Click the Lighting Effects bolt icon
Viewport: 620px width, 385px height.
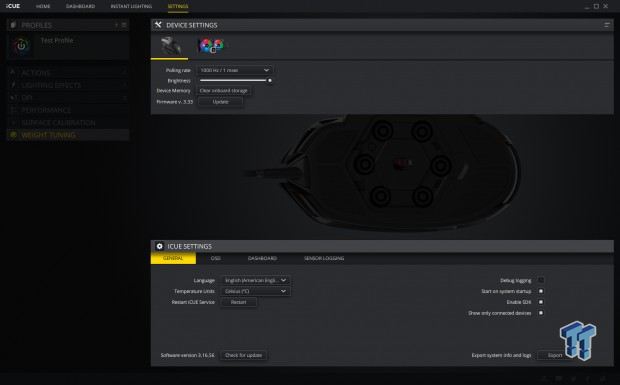(x=13, y=85)
